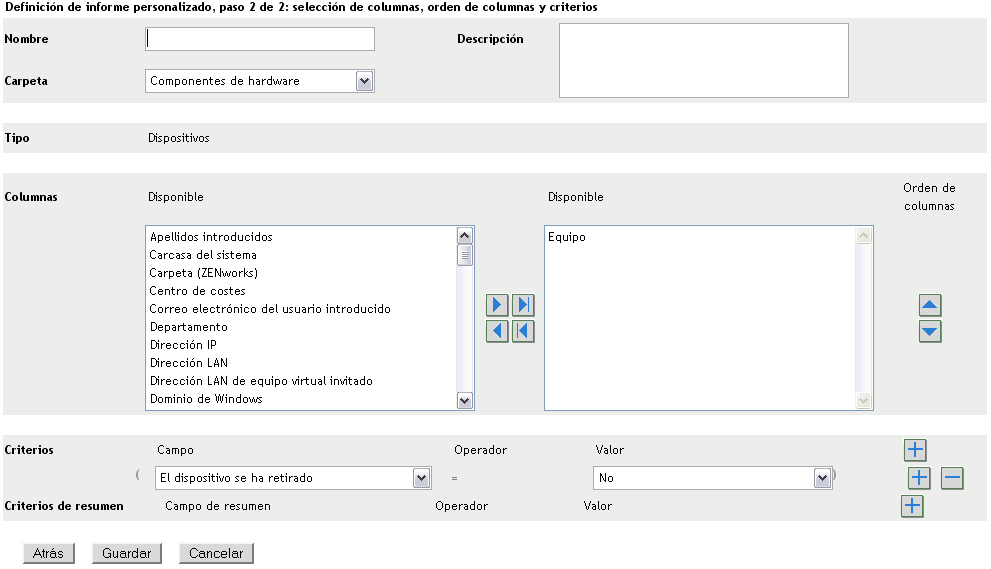Add new criteria with top plus icon
The height and width of the screenshot is (569, 991).
point(914,450)
